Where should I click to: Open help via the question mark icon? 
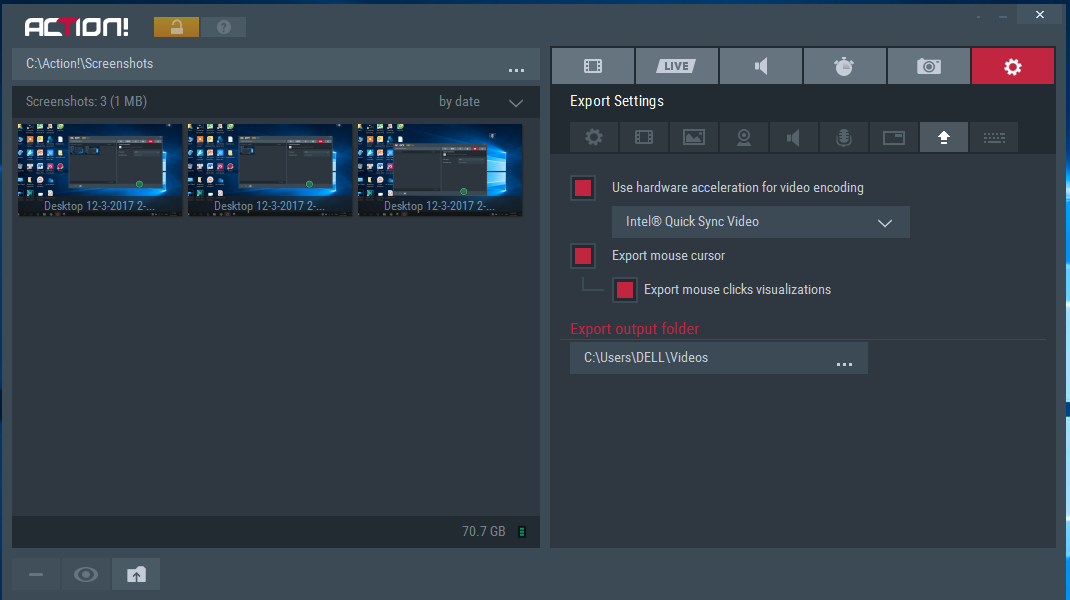(x=223, y=27)
